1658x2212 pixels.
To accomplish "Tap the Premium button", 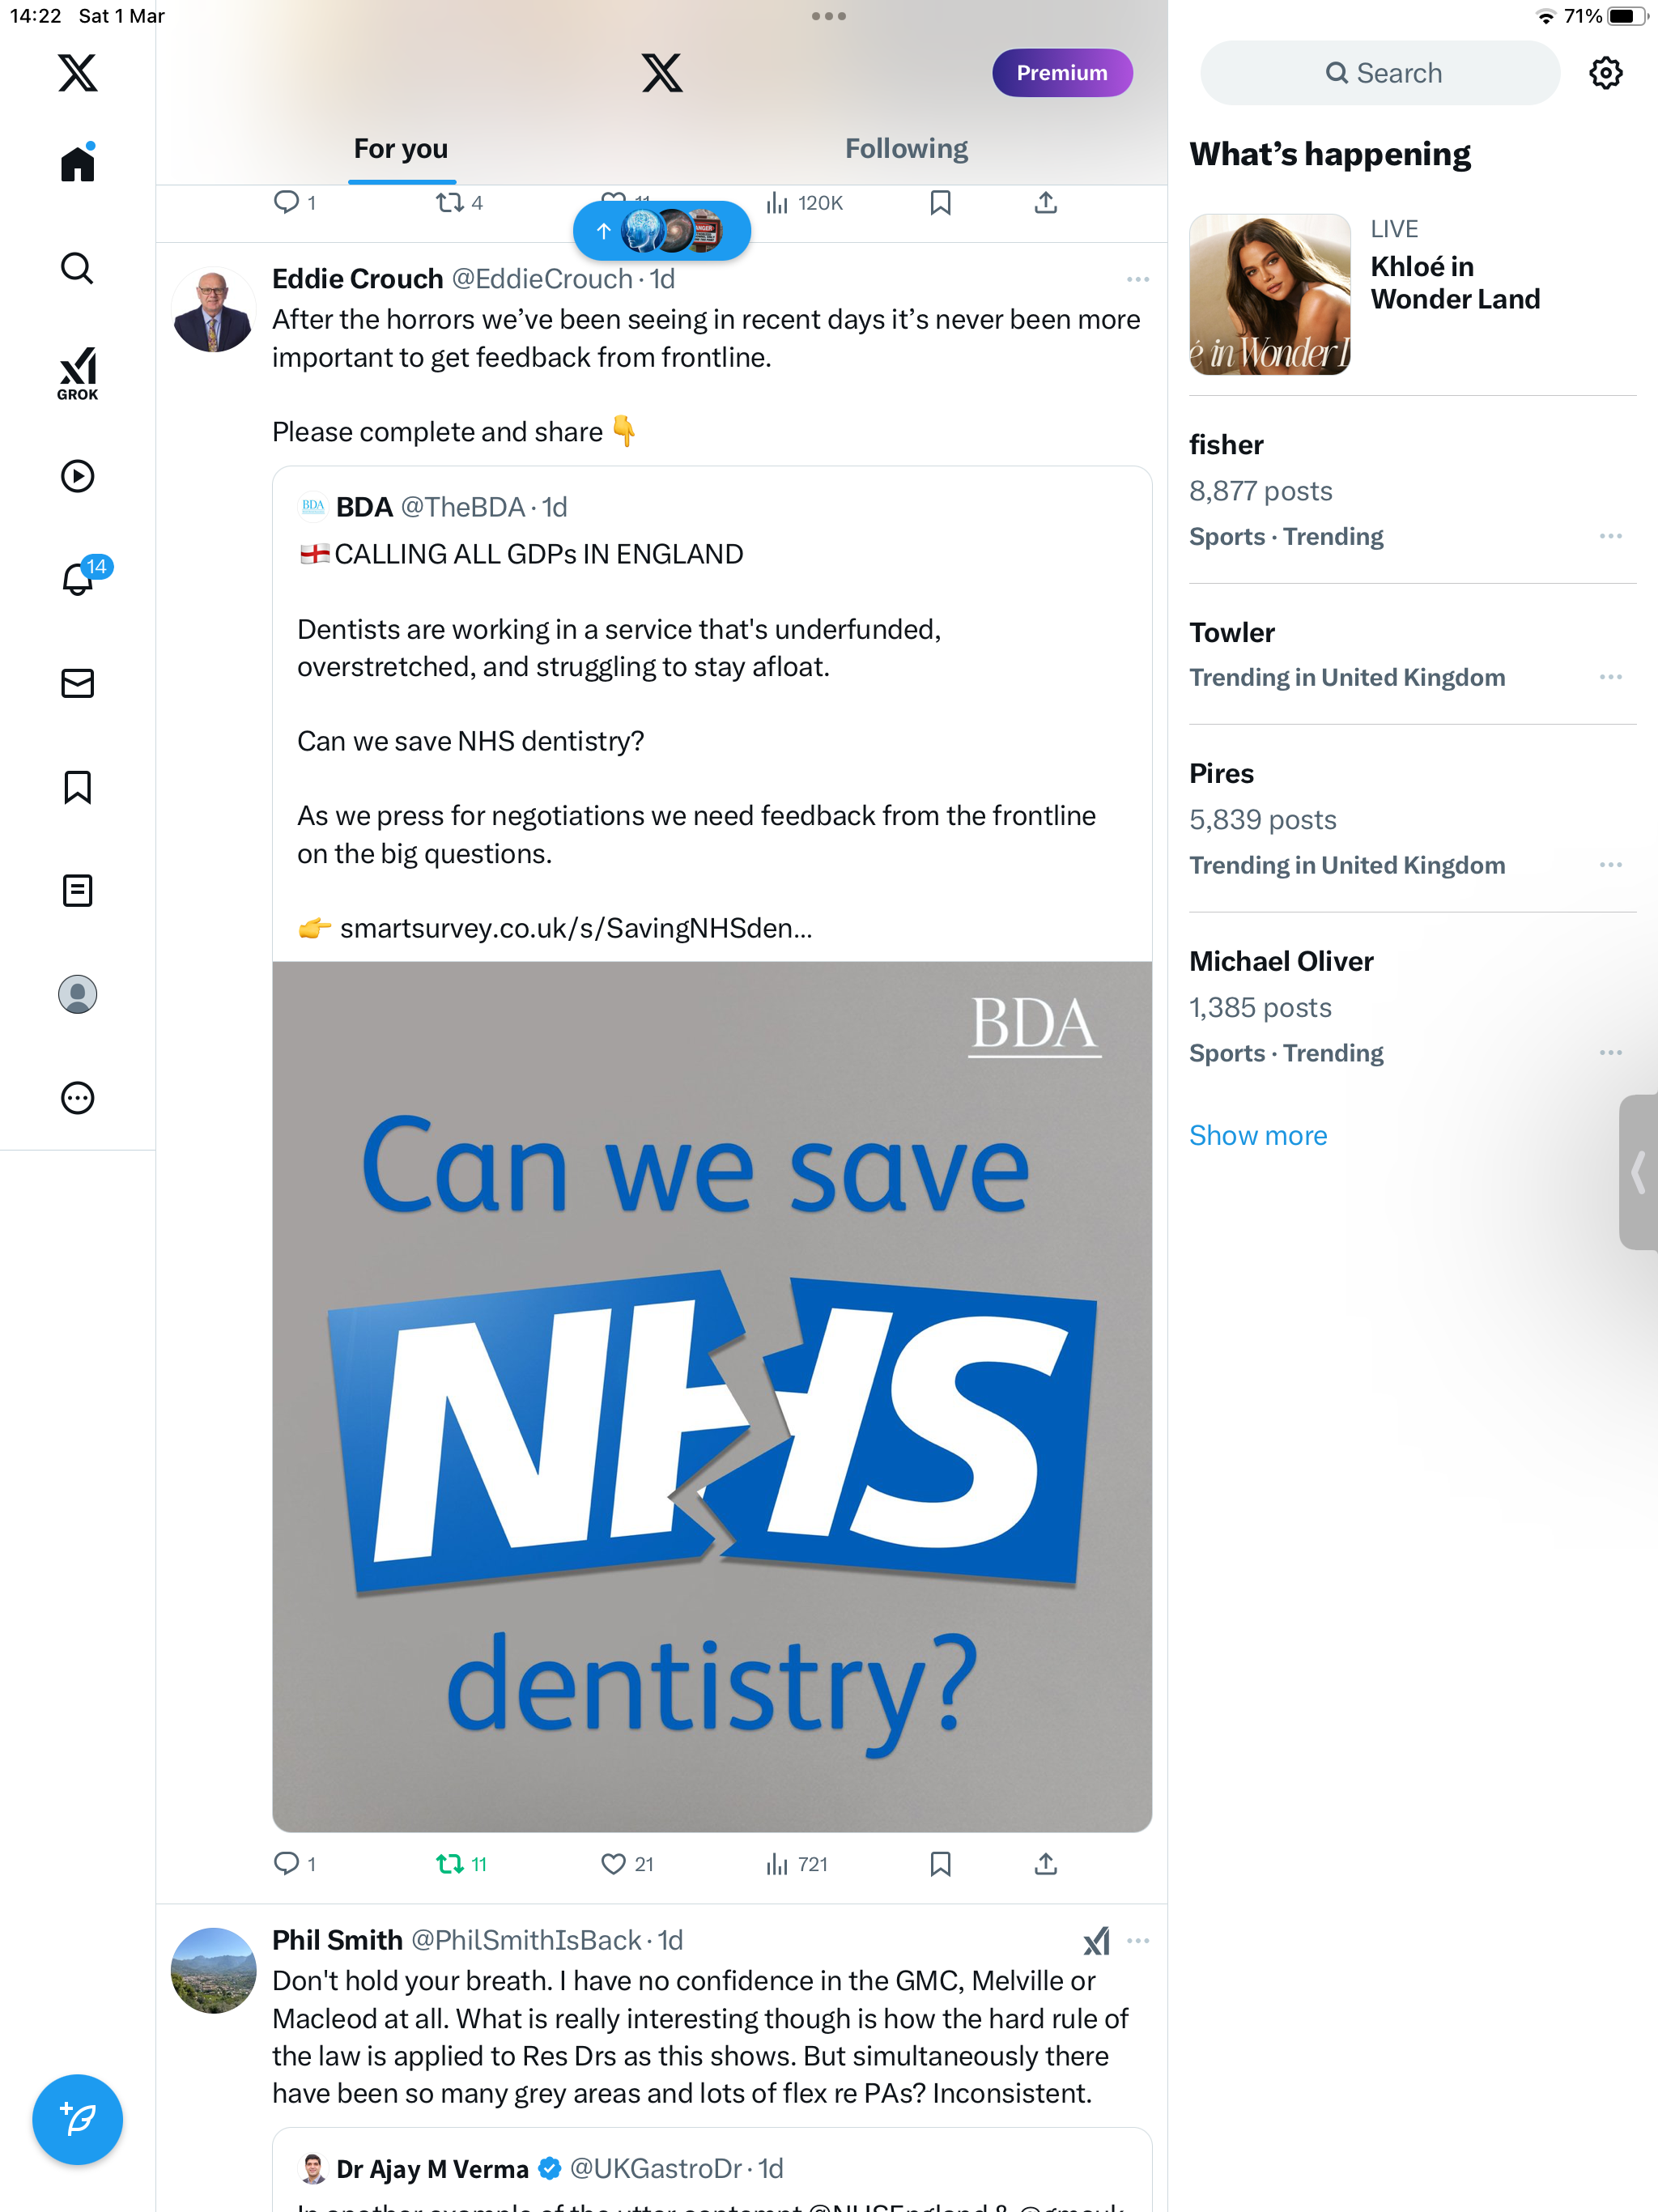I will (1062, 73).
